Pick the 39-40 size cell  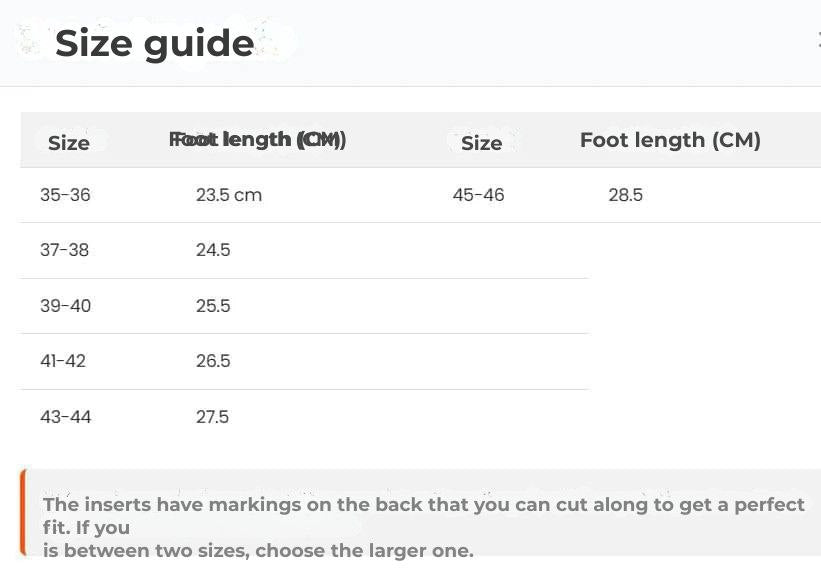tap(65, 306)
